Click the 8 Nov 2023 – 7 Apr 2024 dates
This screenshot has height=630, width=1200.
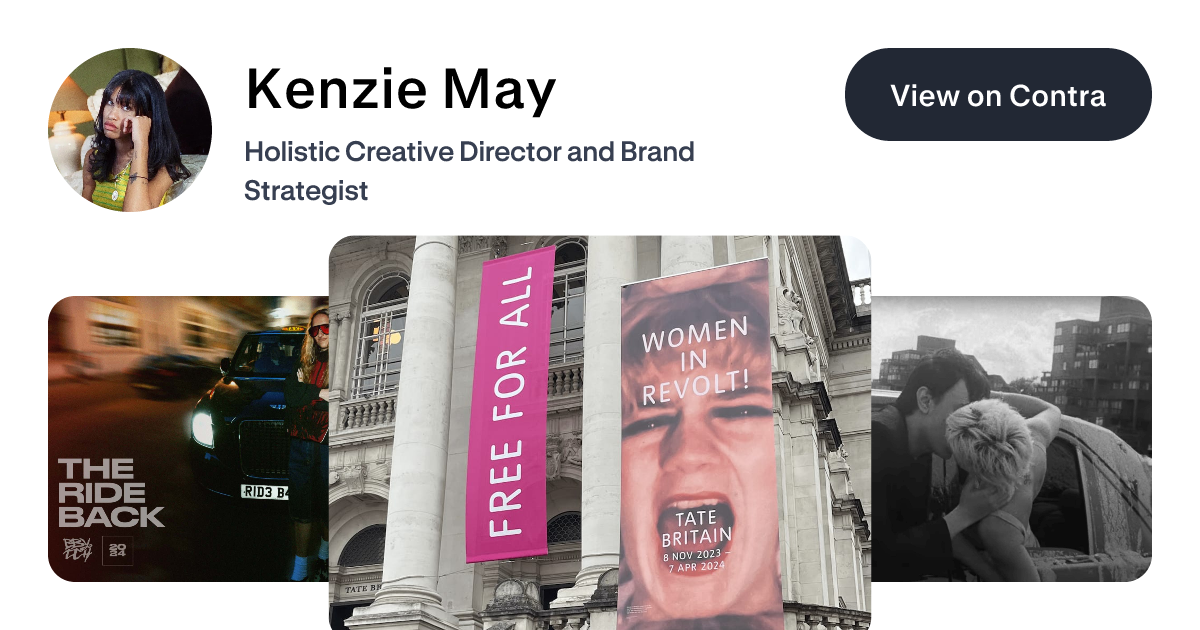point(698,561)
